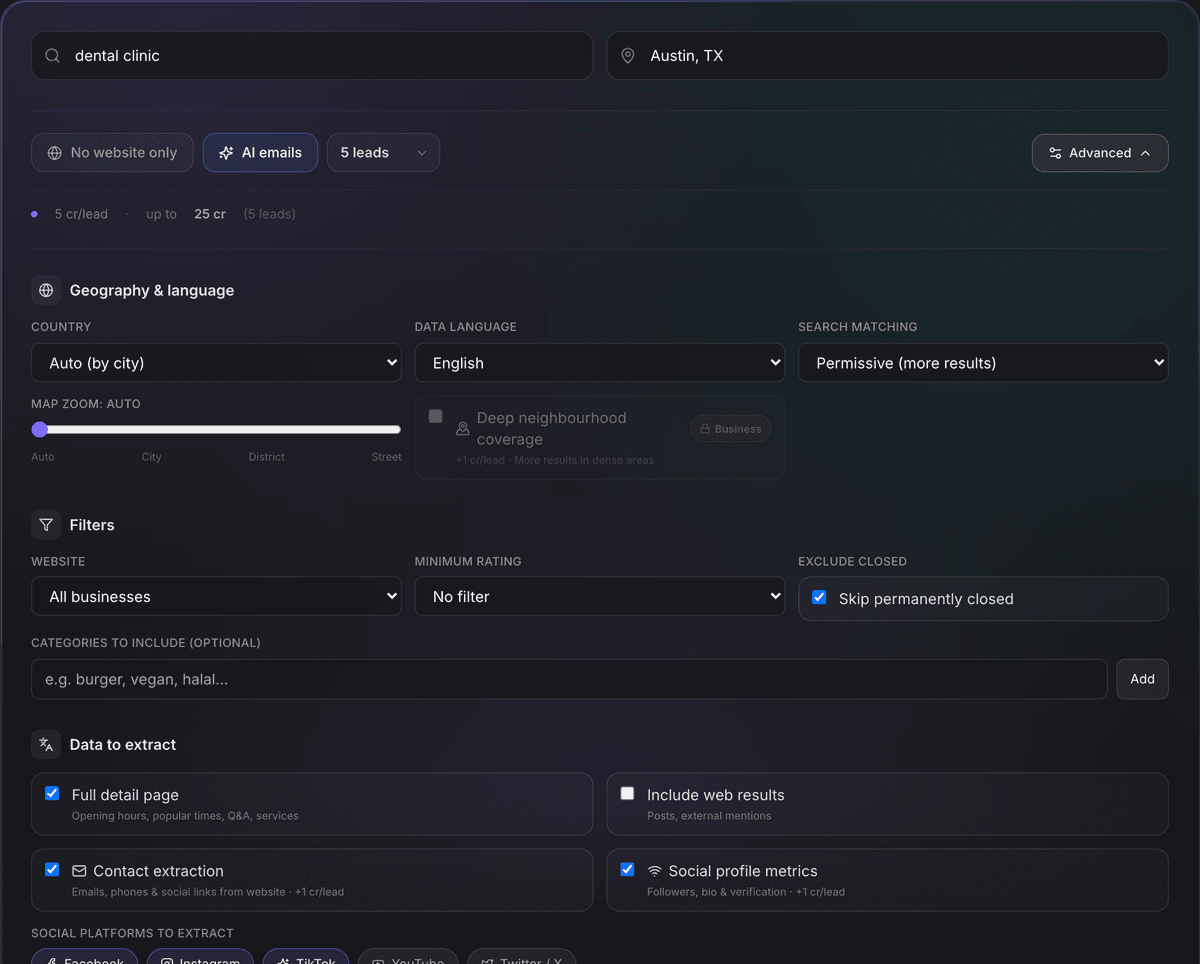Click the Map zoom slider handle
Viewport: 1200px width, 964px height.
pos(40,429)
